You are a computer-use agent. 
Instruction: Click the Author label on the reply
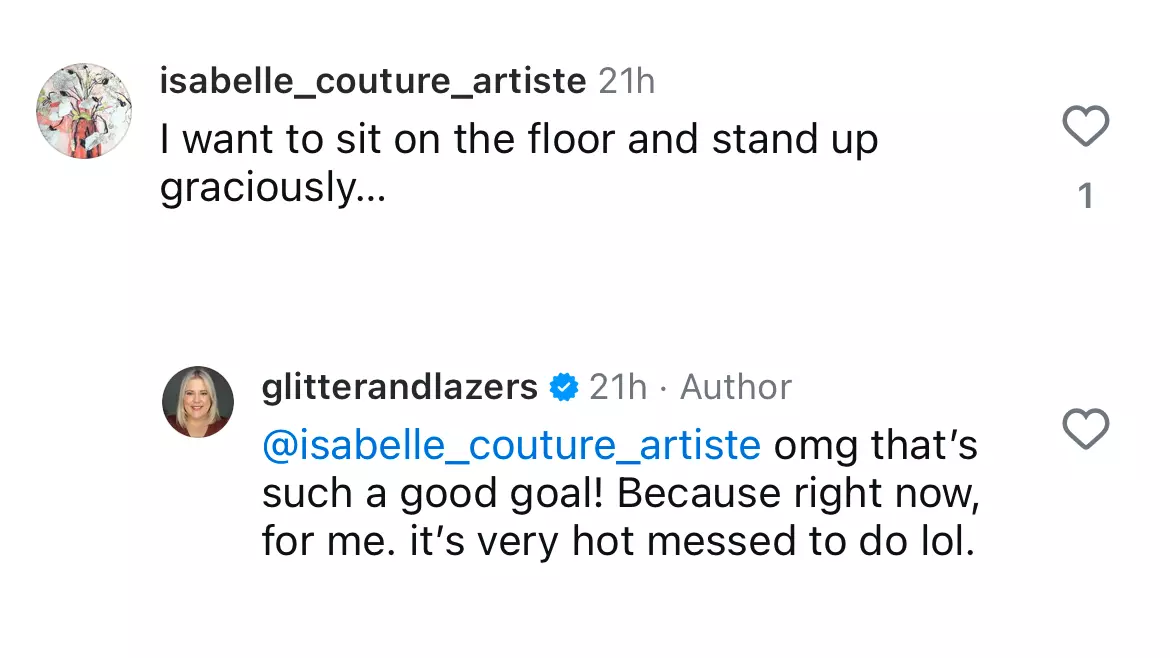click(736, 386)
